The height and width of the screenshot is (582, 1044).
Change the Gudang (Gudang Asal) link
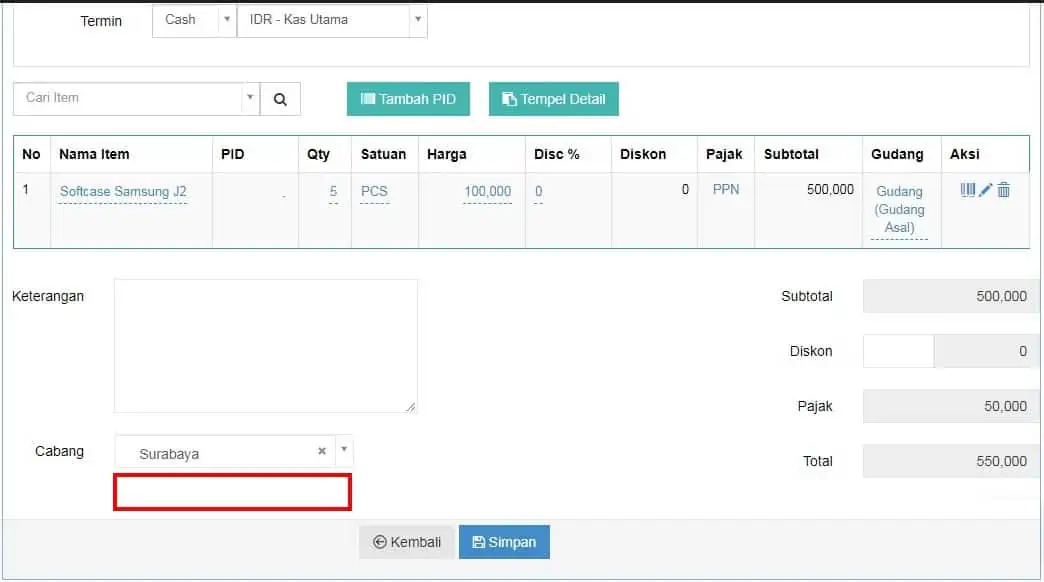tap(900, 209)
